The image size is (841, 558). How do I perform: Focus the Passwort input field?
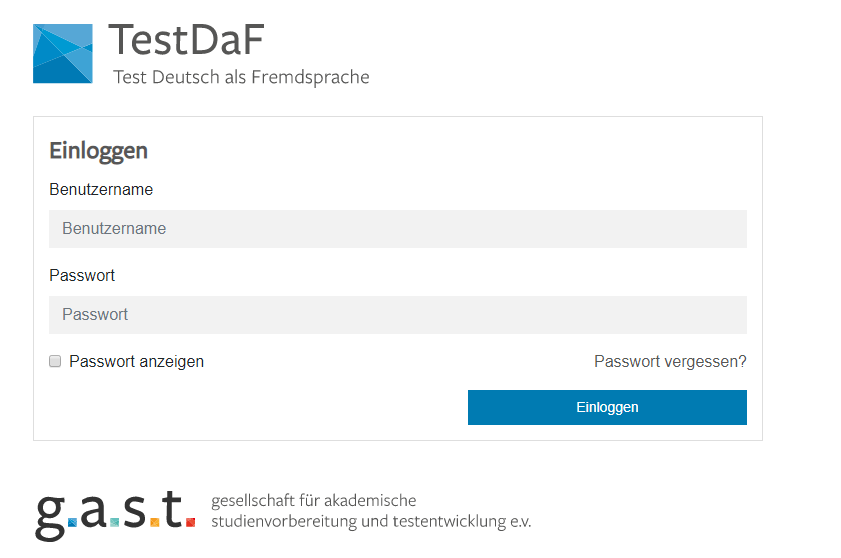[x=397, y=315]
